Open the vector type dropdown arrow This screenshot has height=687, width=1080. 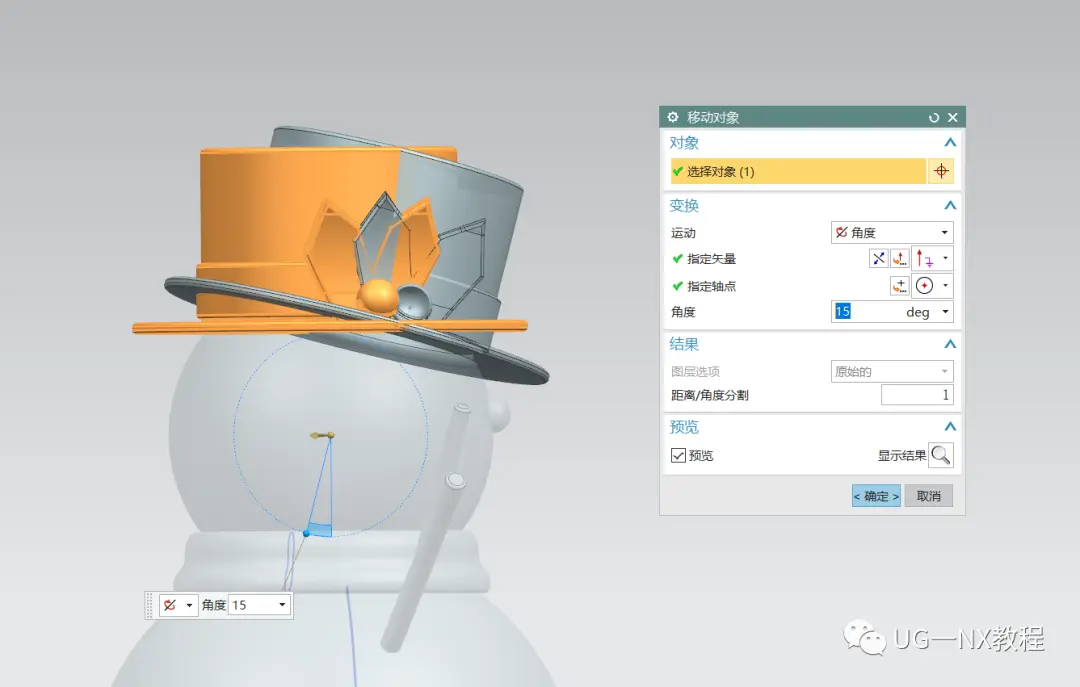point(945,258)
